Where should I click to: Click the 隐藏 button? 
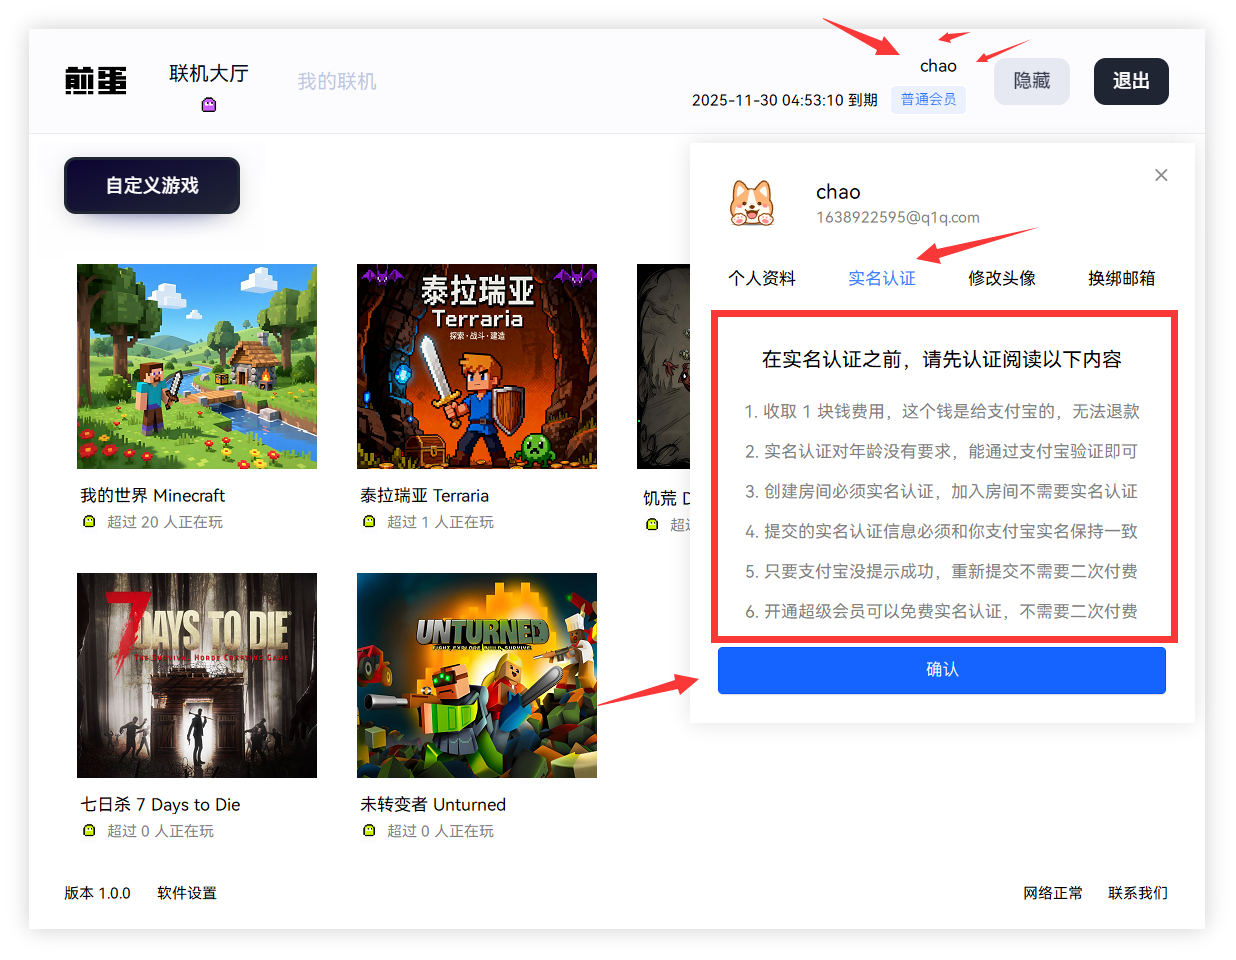coord(1031,81)
